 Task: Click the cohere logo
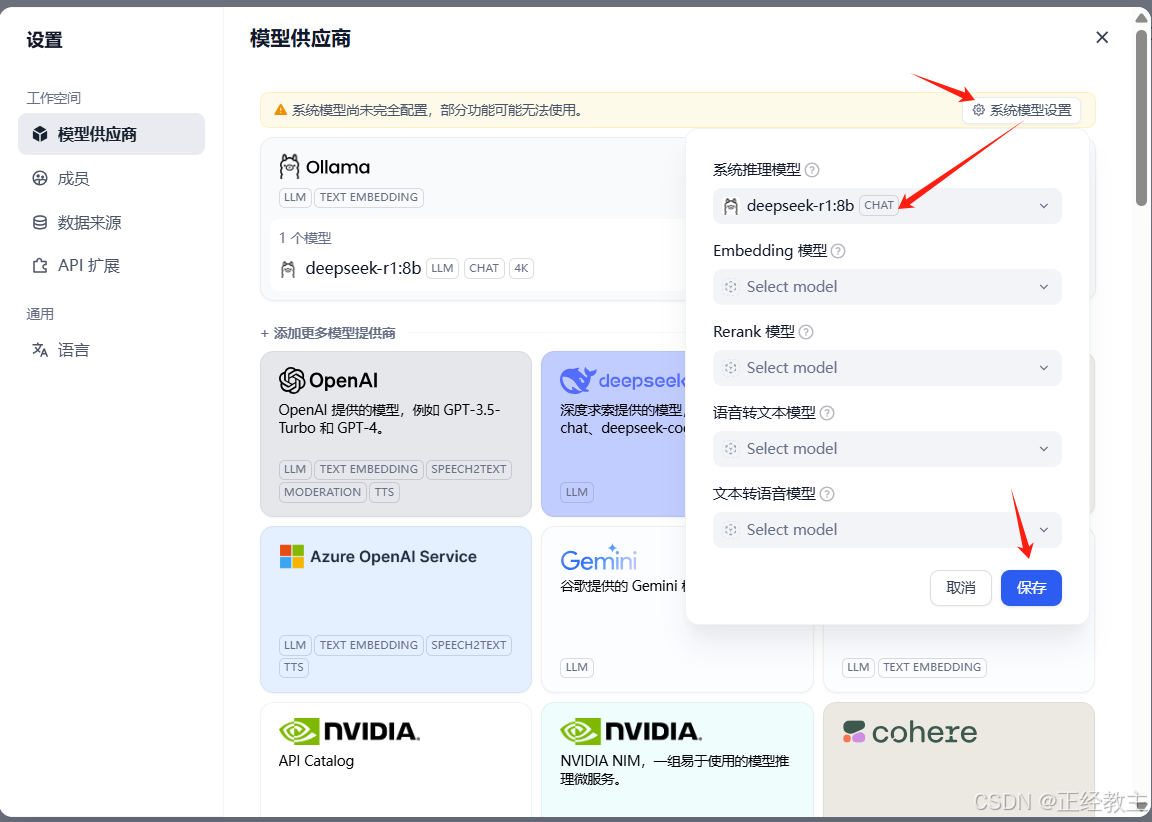pos(910,732)
